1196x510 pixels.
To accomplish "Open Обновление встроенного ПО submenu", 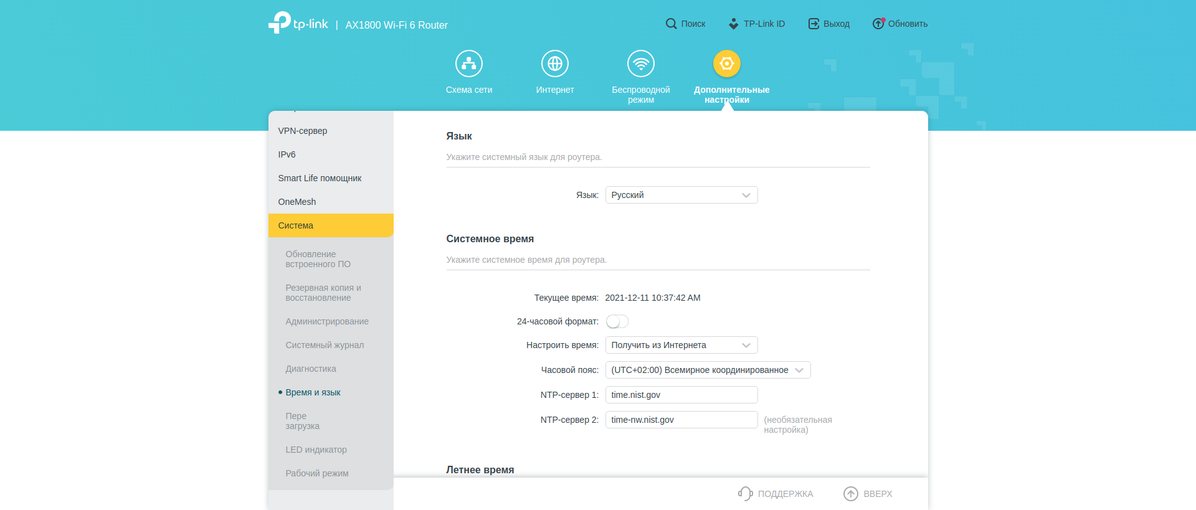I will (x=318, y=259).
